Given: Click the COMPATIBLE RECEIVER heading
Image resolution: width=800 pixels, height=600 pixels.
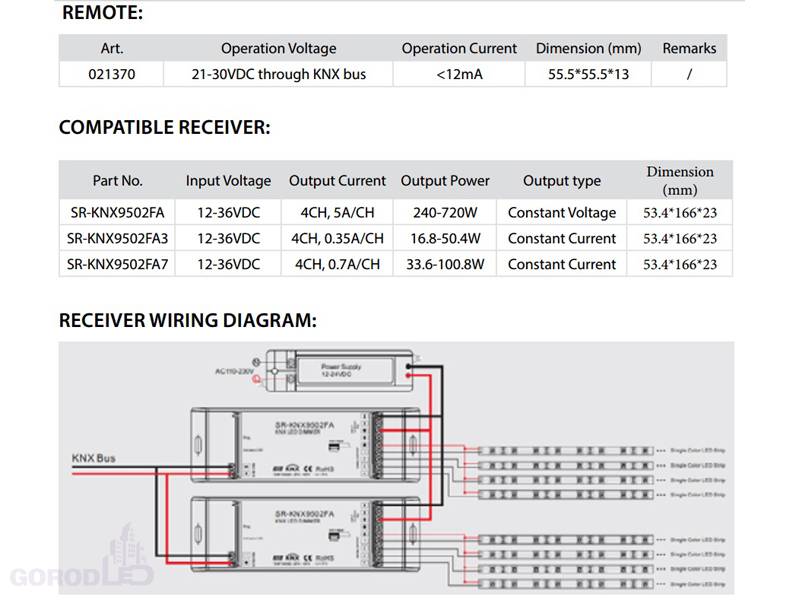Looking at the screenshot, I should [164, 127].
